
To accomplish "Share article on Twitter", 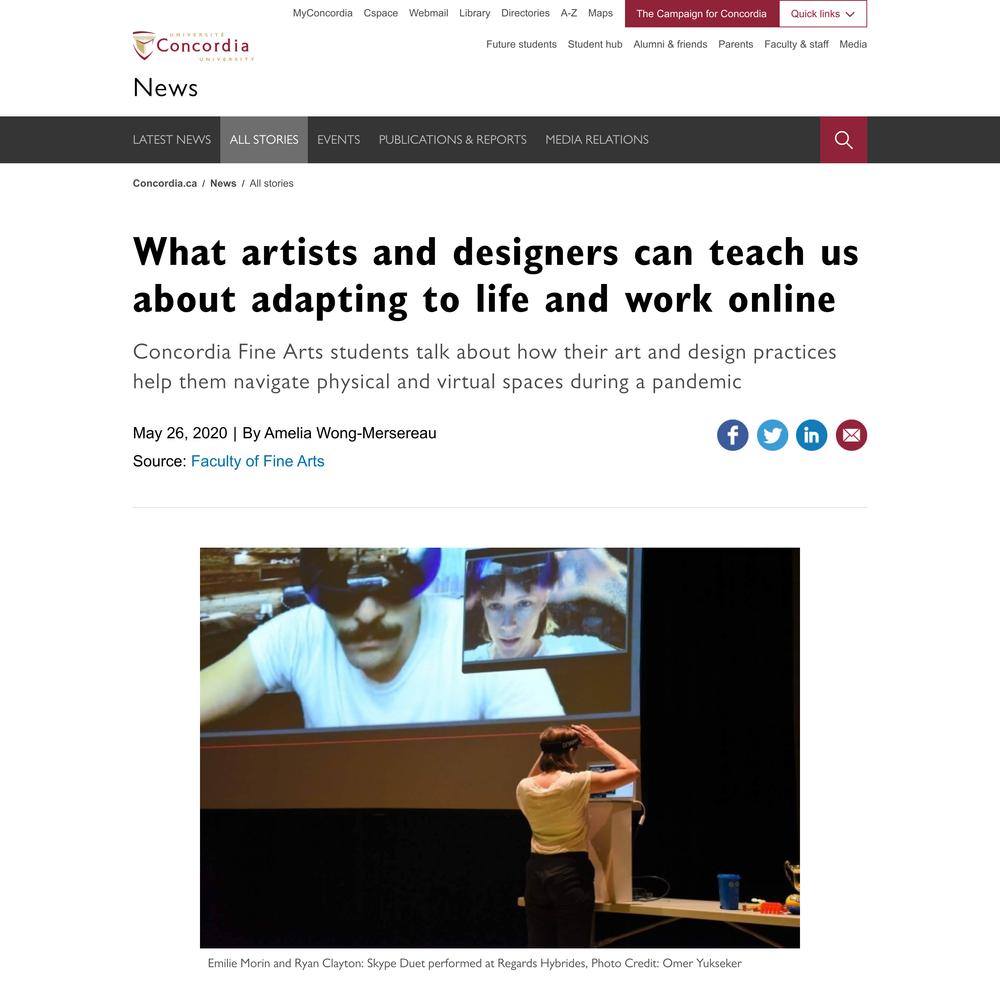I will [x=772, y=435].
